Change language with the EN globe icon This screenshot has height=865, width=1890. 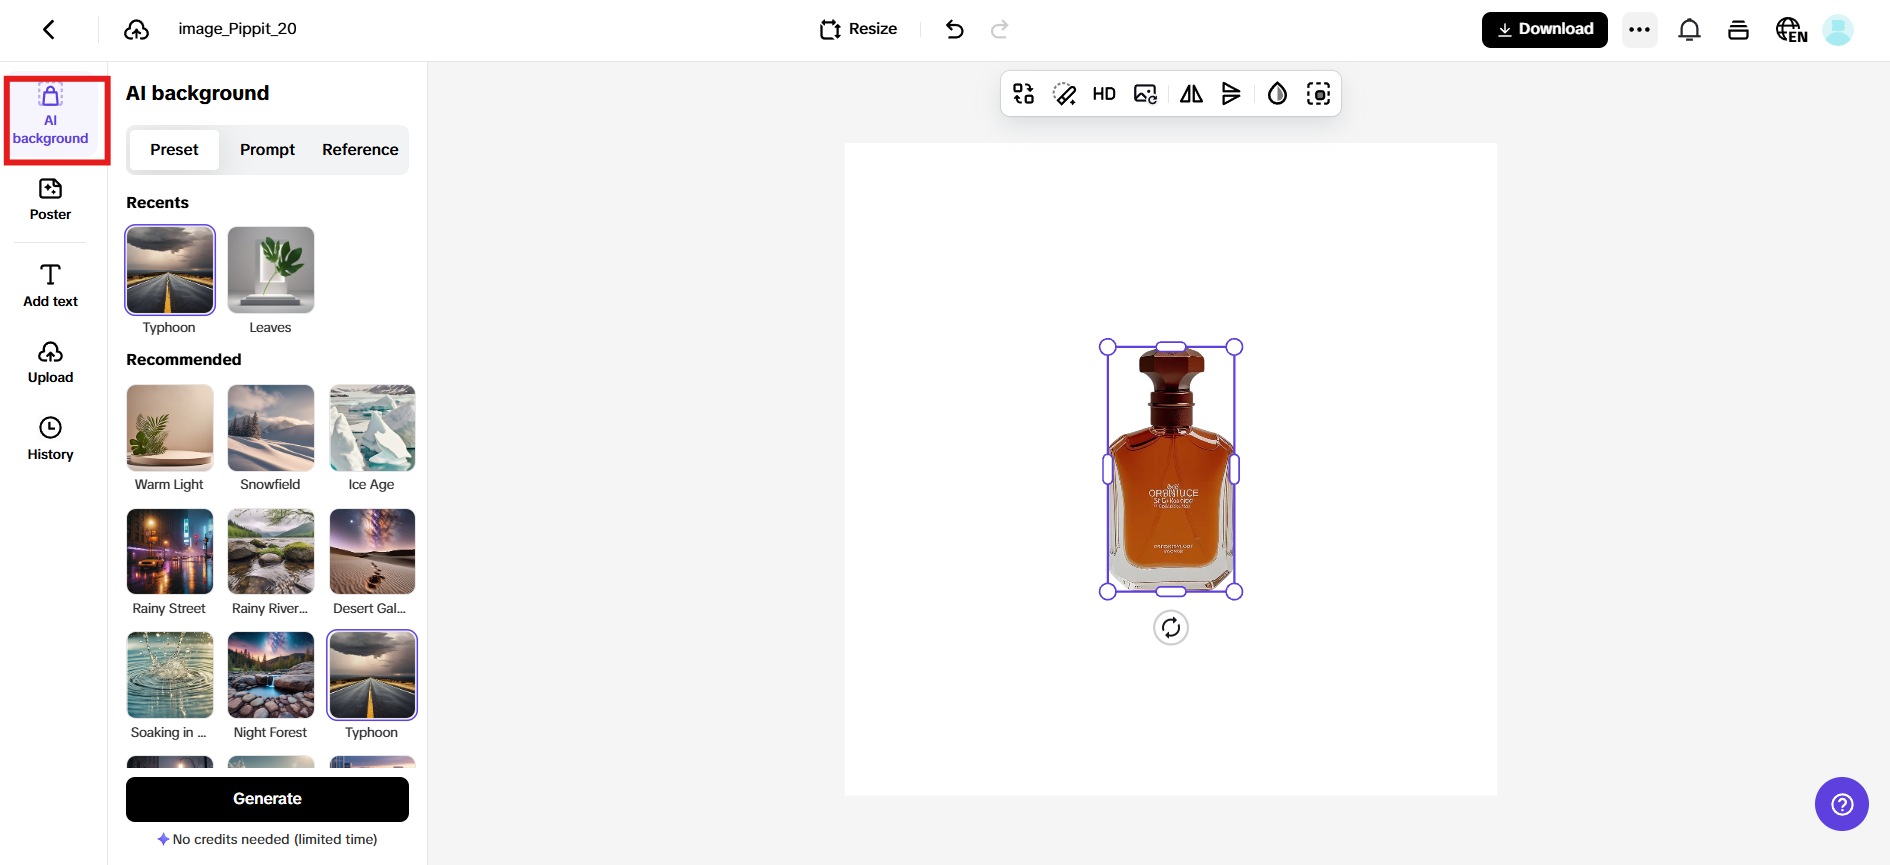click(x=1791, y=30)
